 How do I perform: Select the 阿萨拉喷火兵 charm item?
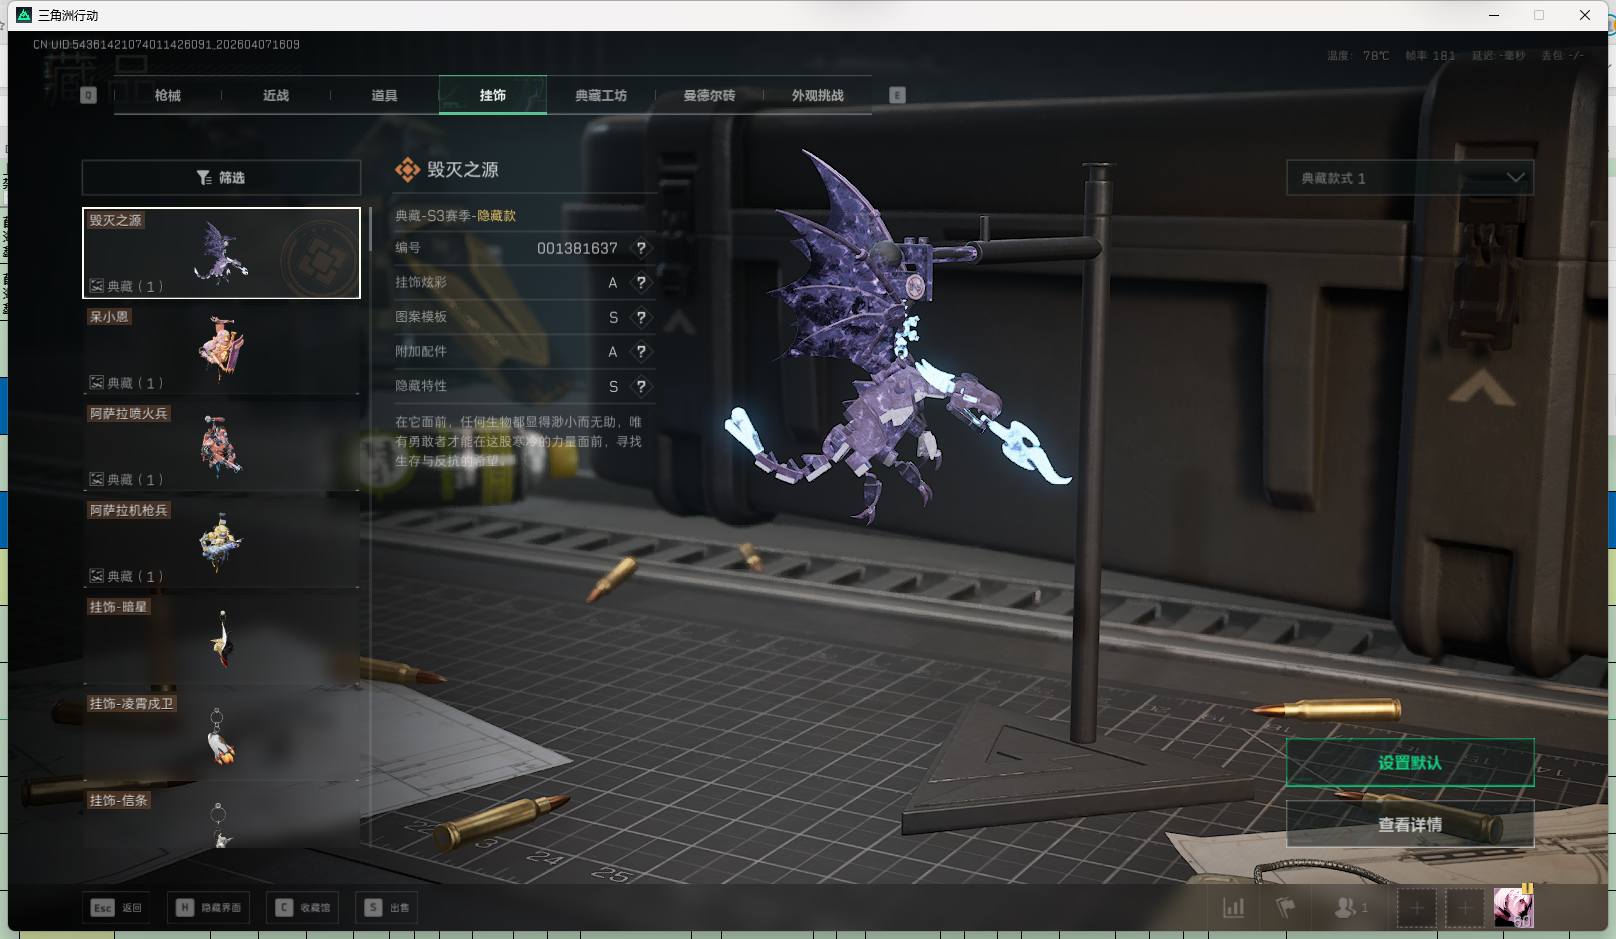coord(221,446)
